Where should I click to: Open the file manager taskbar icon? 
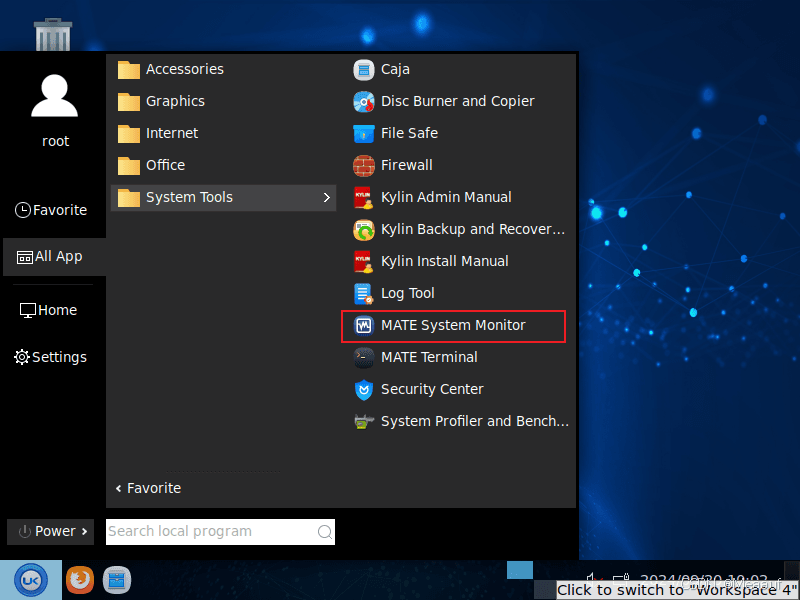[117, 580]
